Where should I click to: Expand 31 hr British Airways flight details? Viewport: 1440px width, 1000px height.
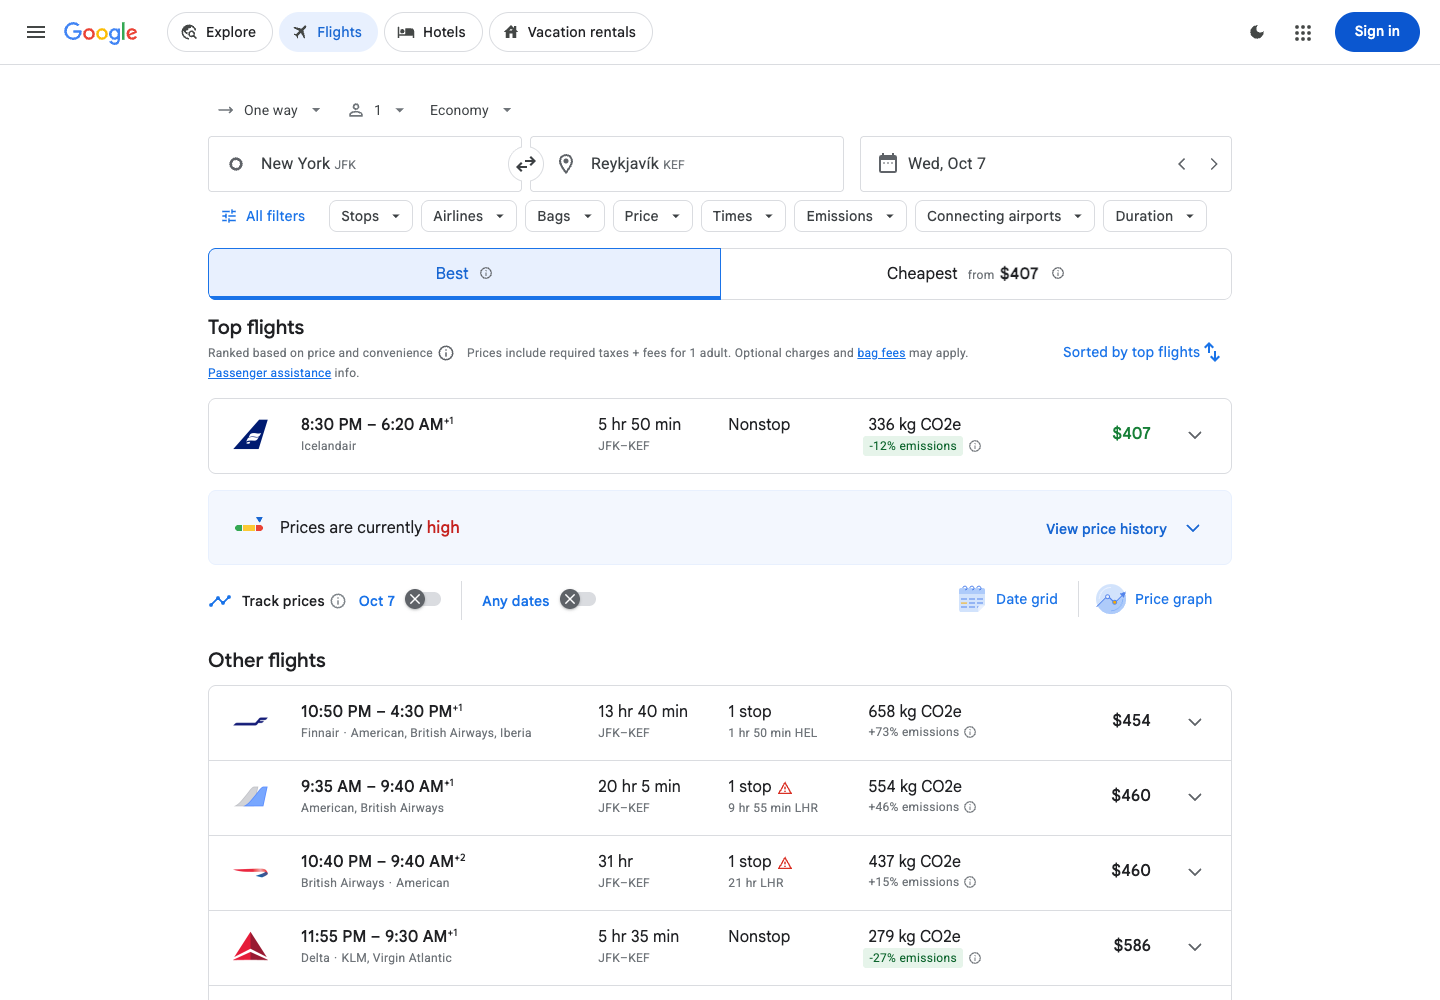point(1195,872)
